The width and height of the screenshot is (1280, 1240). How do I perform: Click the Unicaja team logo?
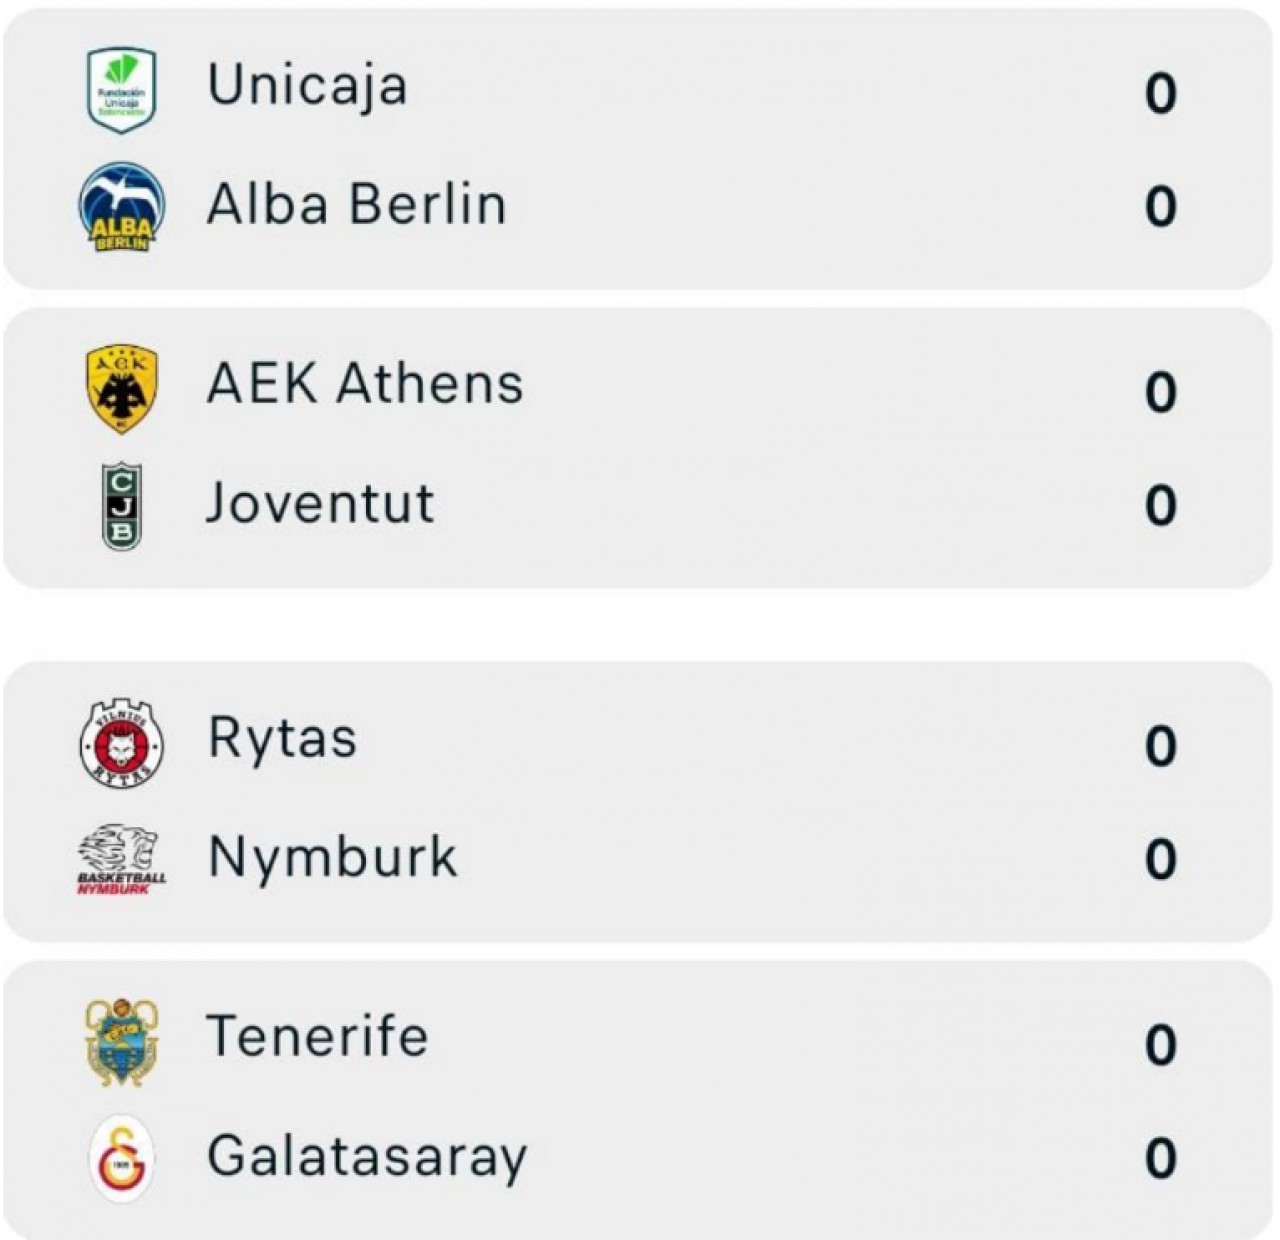pos(121,89)
